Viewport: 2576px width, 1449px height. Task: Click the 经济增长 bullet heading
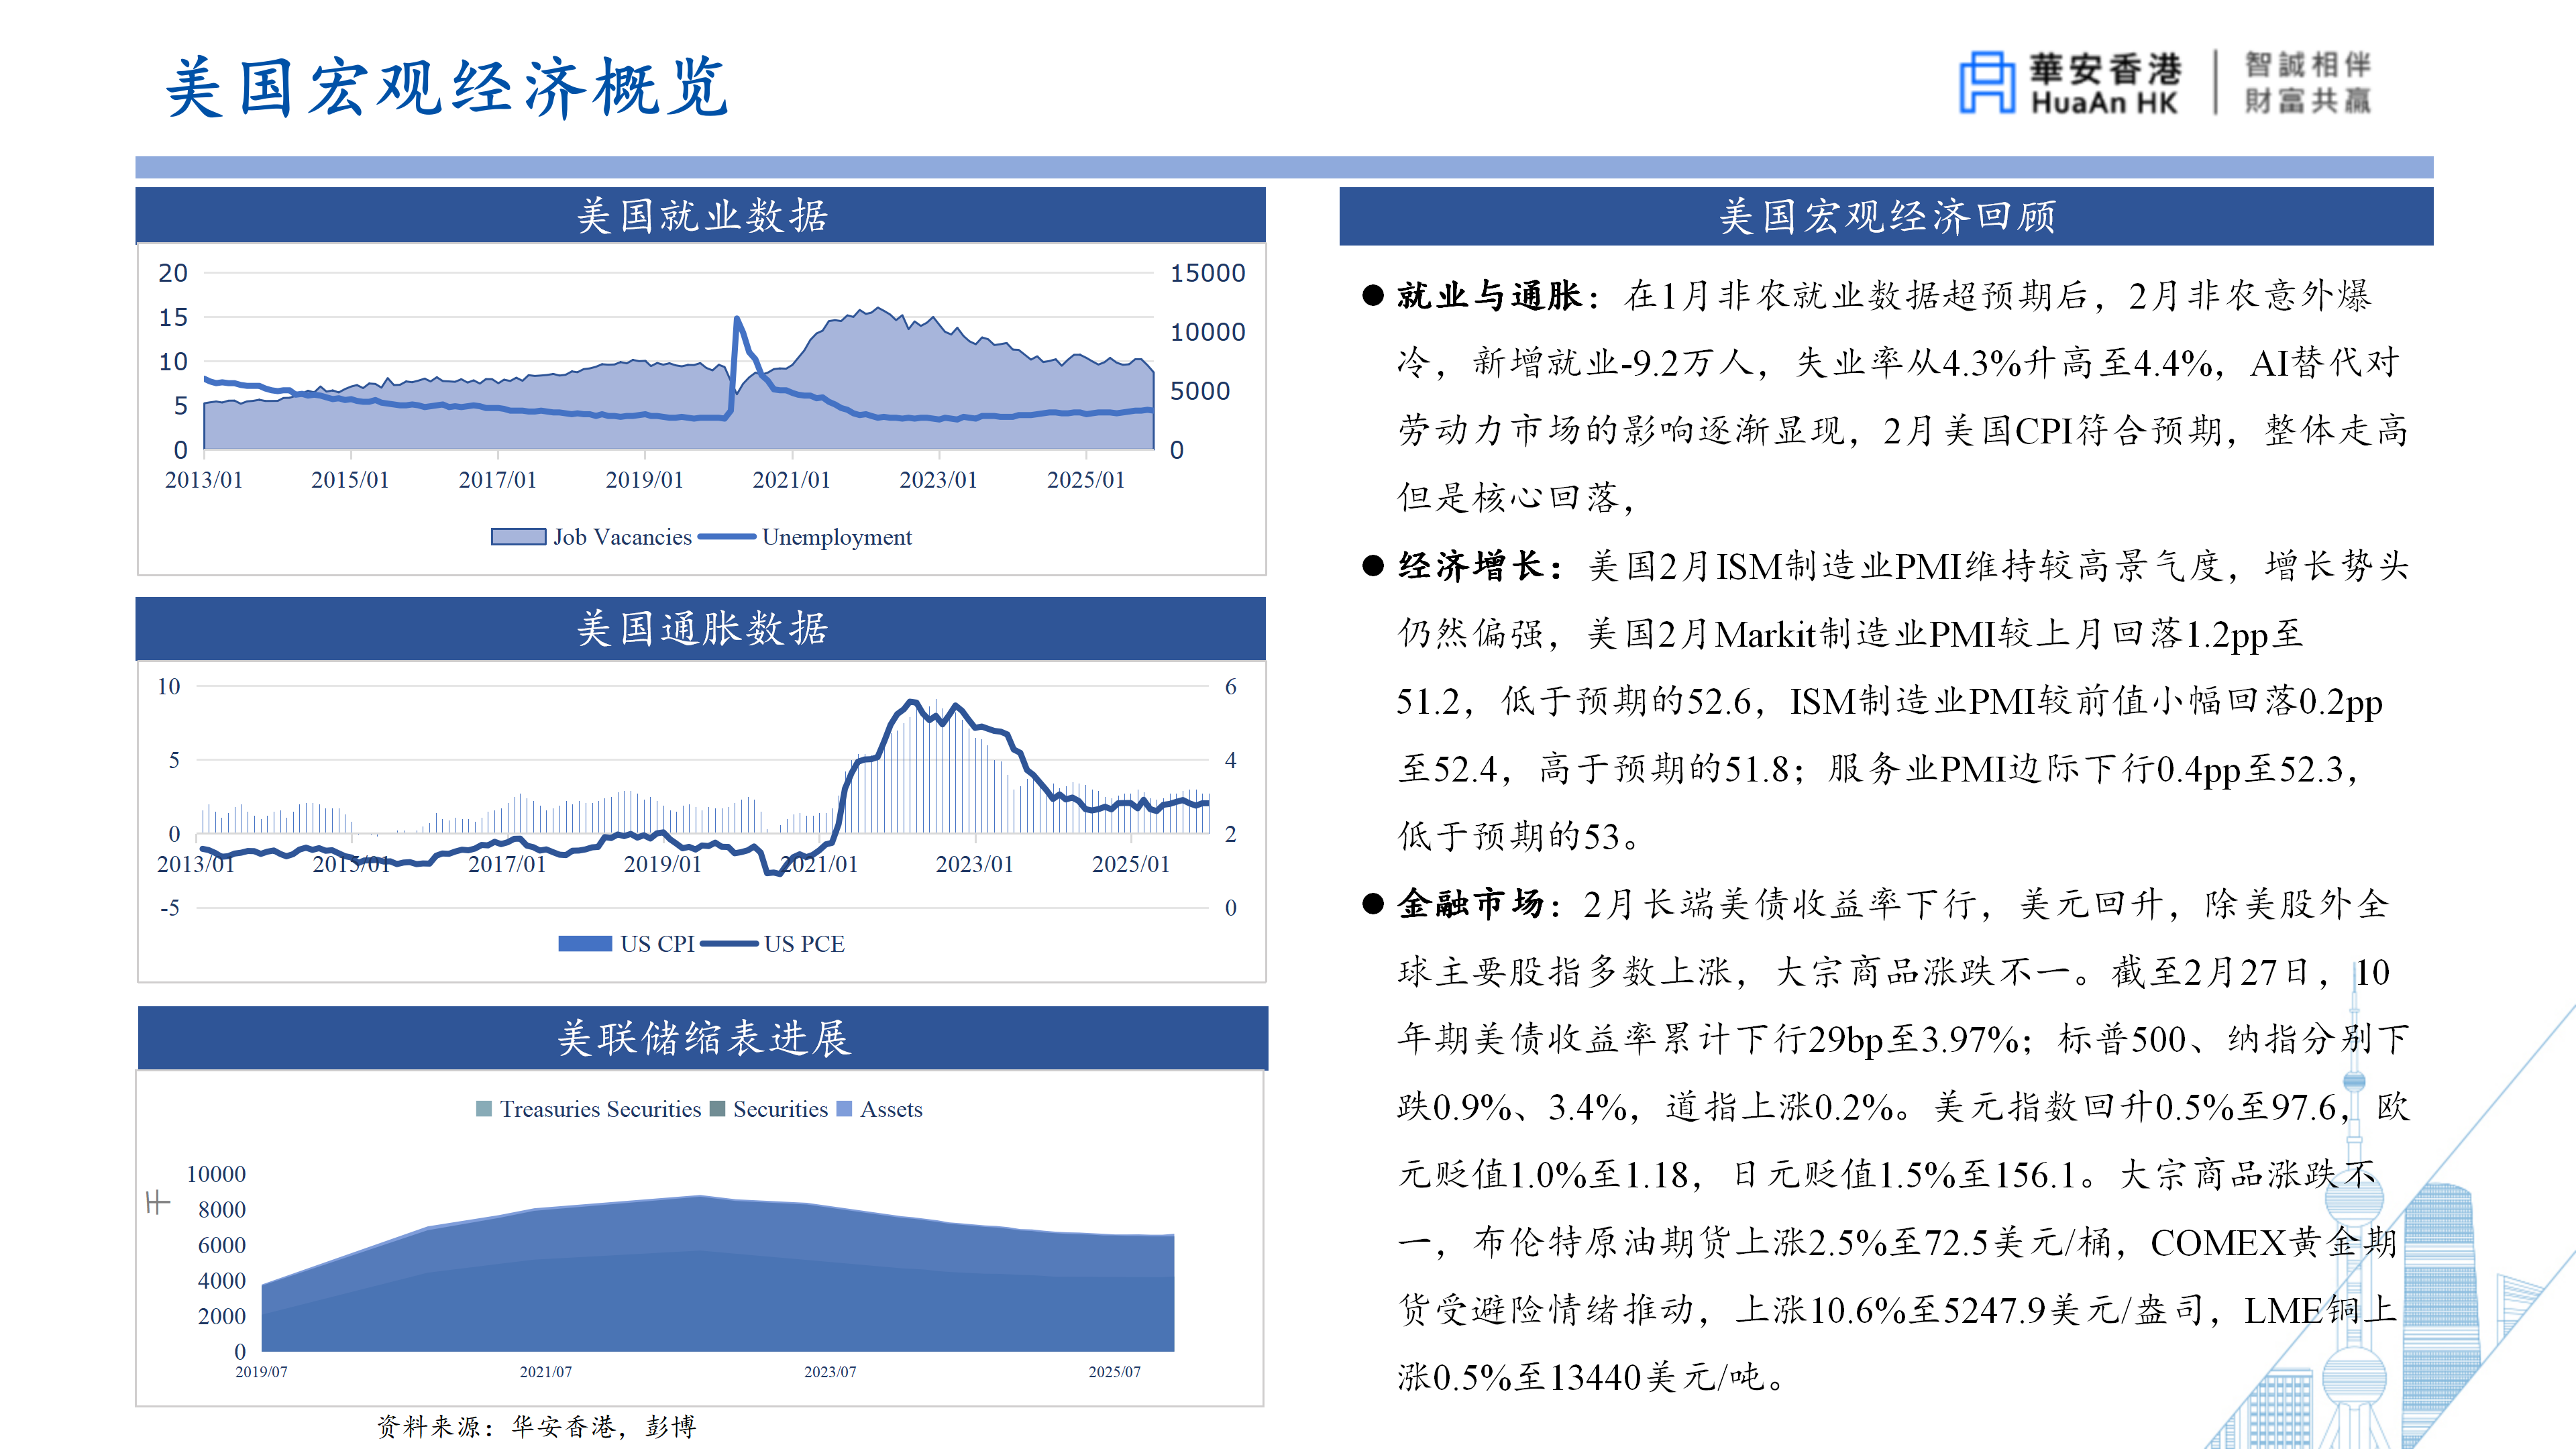[x=1471, y=566]
